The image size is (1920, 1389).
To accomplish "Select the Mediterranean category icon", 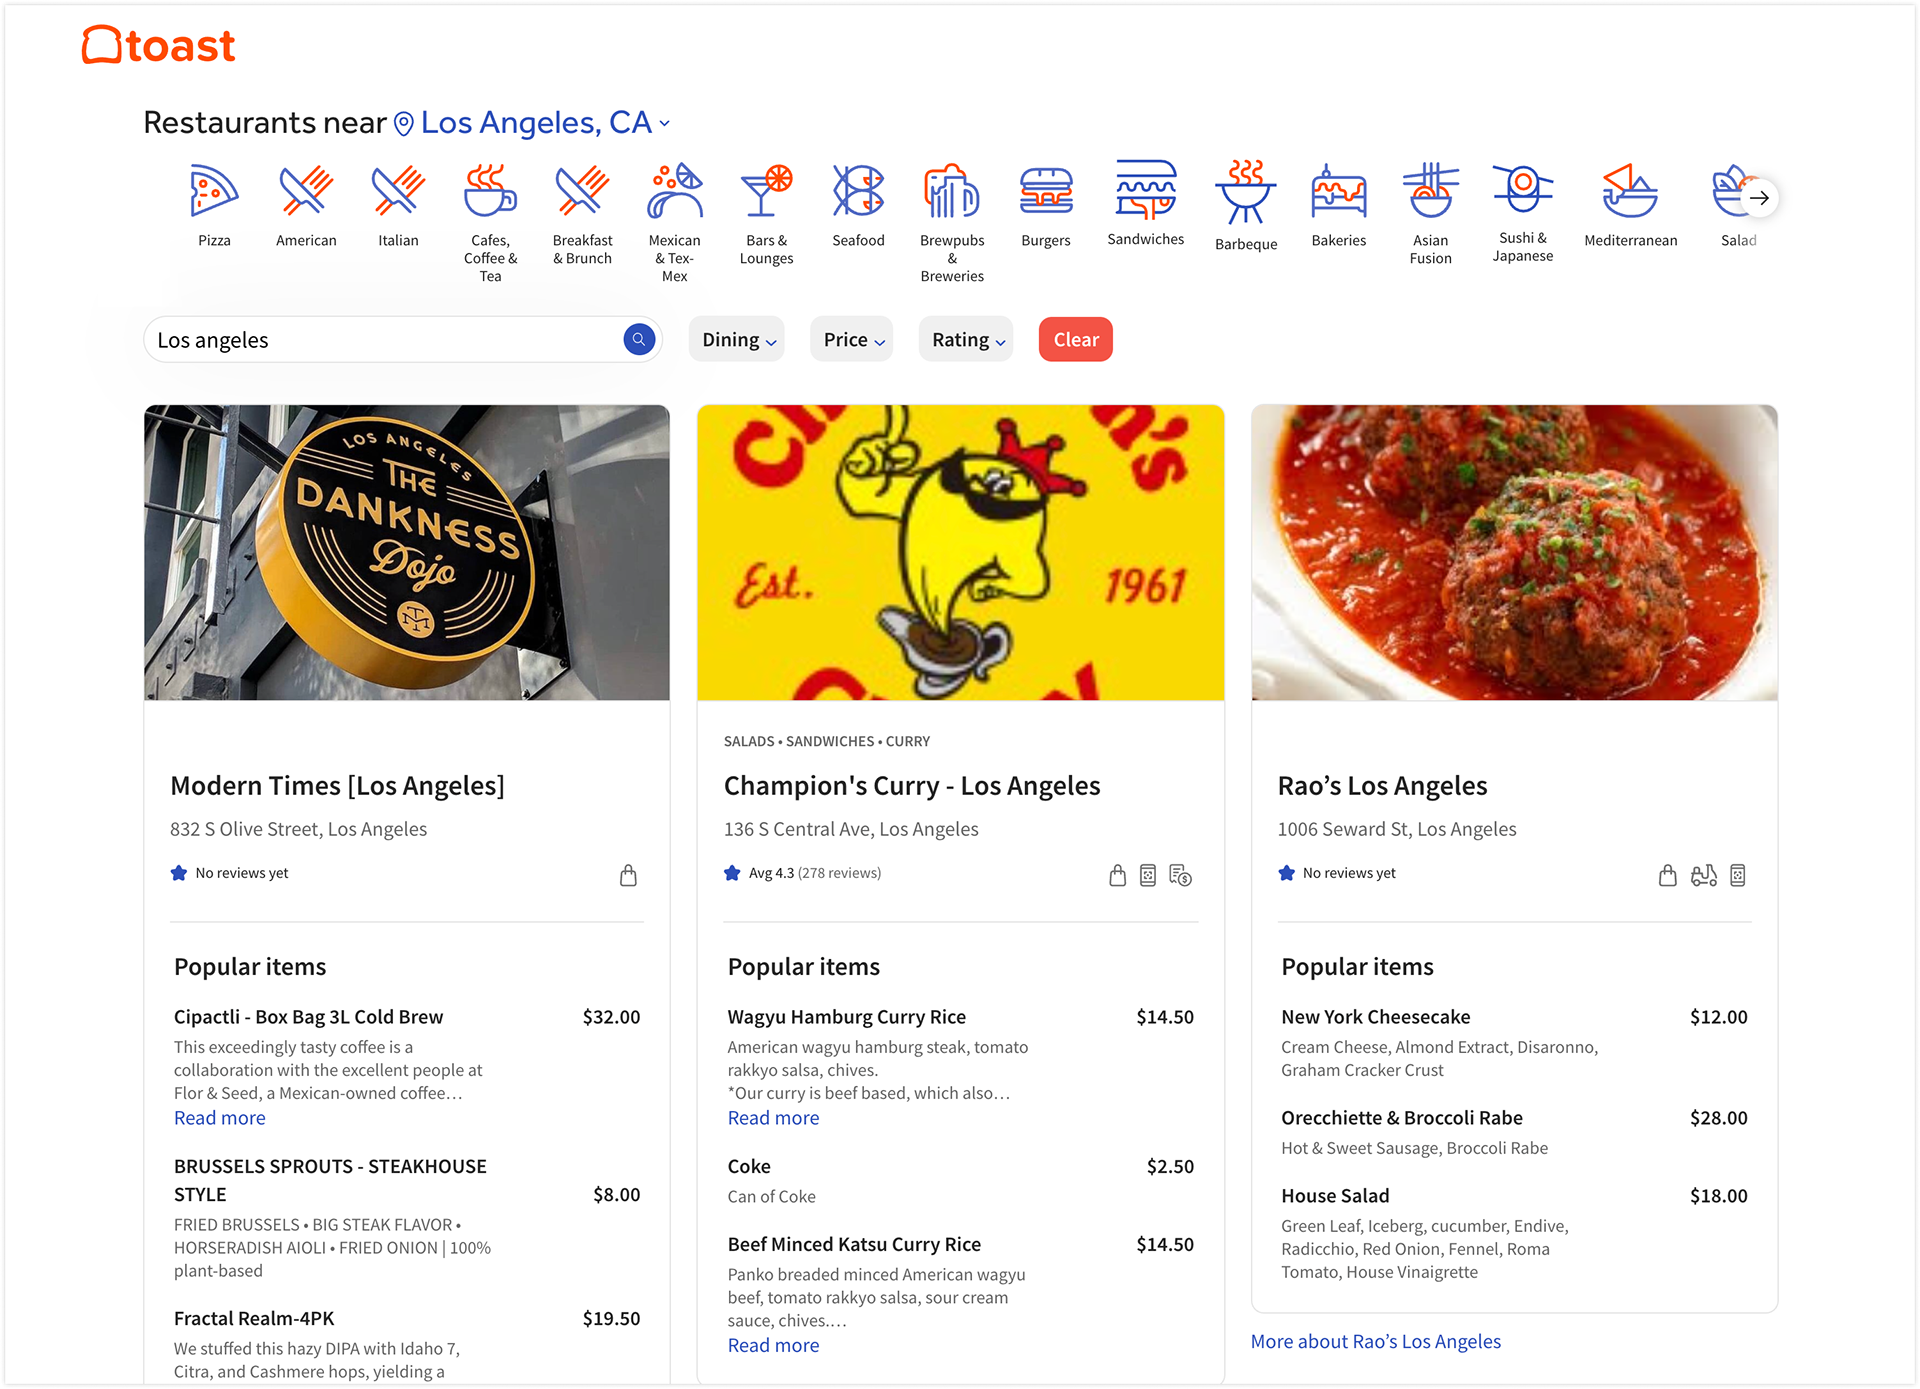I will click(1631, 191).
